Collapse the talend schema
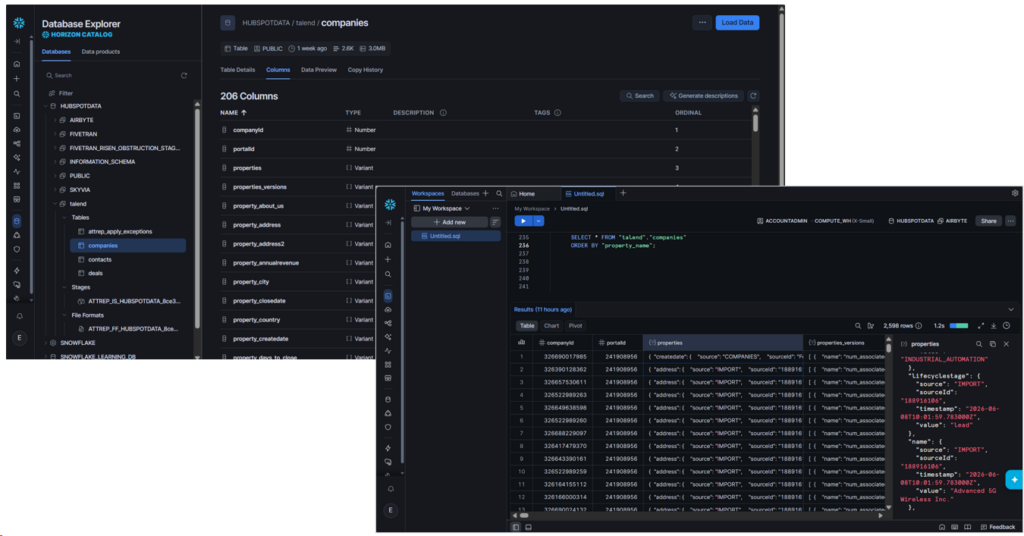Image resolution: width=1024 pixels, height=536 pixels. (x=55, y=204)
